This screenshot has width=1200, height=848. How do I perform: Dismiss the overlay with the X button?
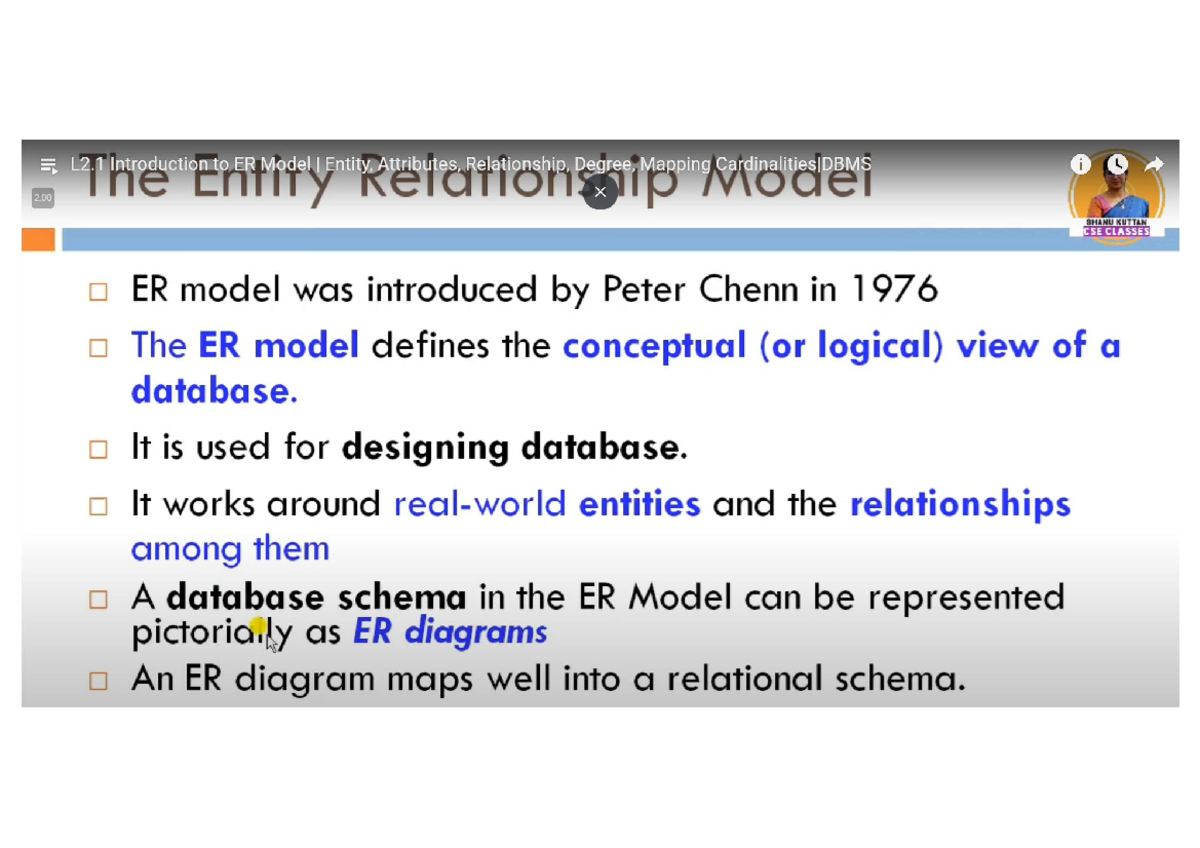600,192
